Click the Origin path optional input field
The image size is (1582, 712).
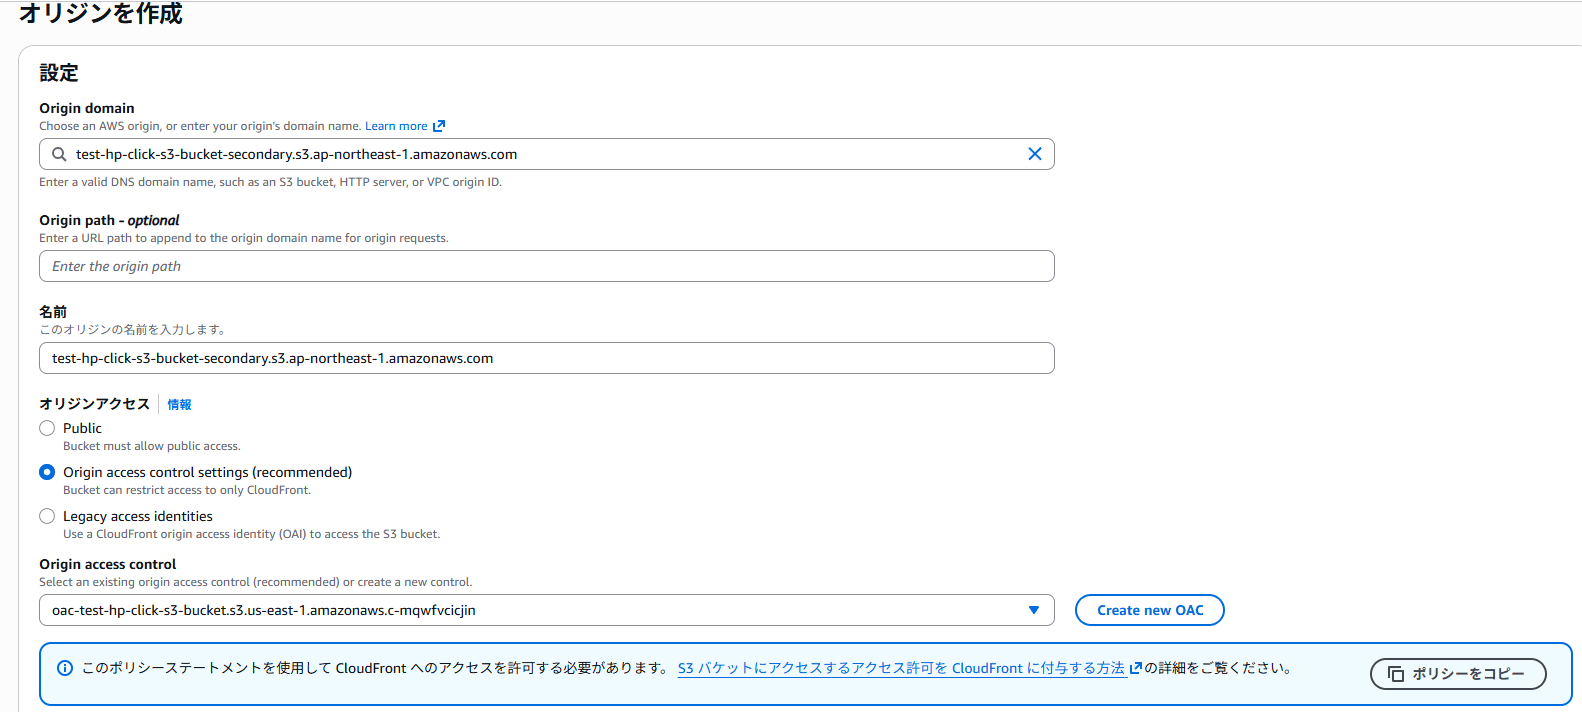click(x=547, y=266)
